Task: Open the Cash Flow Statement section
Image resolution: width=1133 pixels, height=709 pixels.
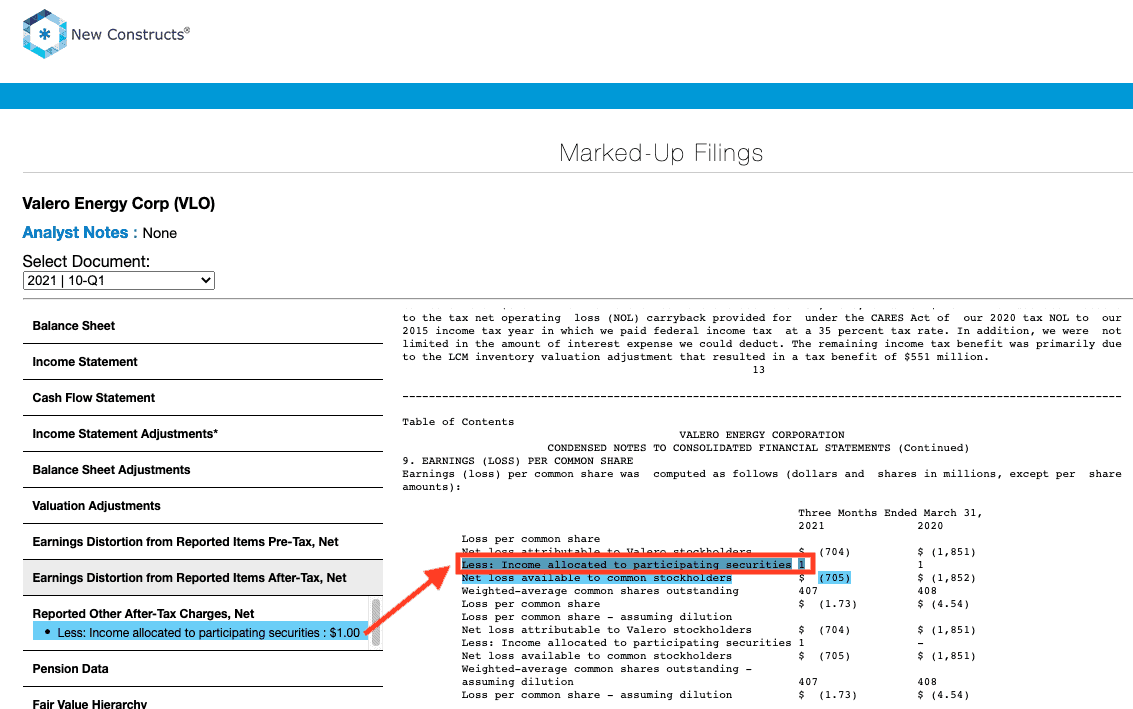Action: [203, 398]
